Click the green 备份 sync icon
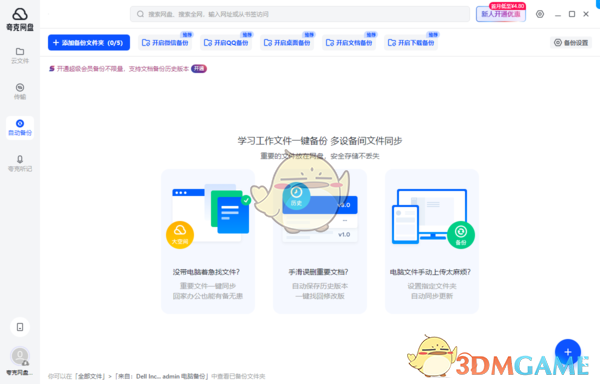The width and height of the screenshot is (600, 384). pos(461,235)
